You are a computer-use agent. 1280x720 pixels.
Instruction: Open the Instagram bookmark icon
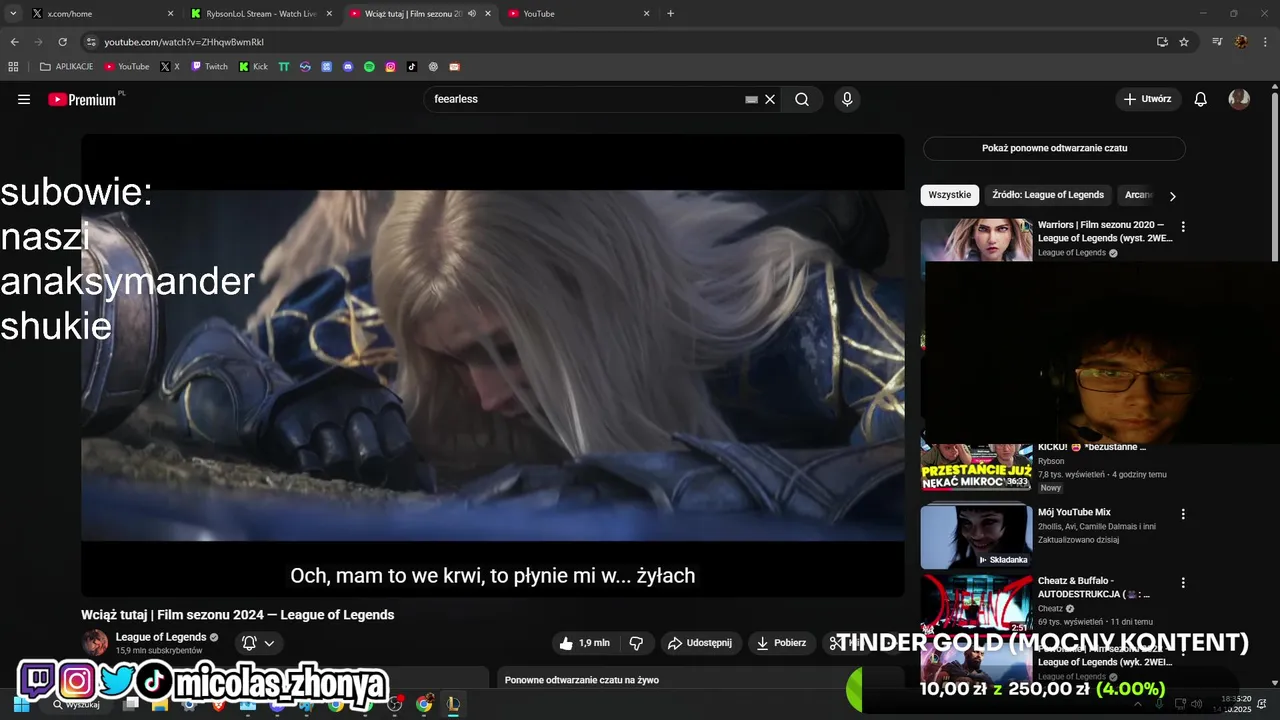pyautogui.click(x=390, y=67)
